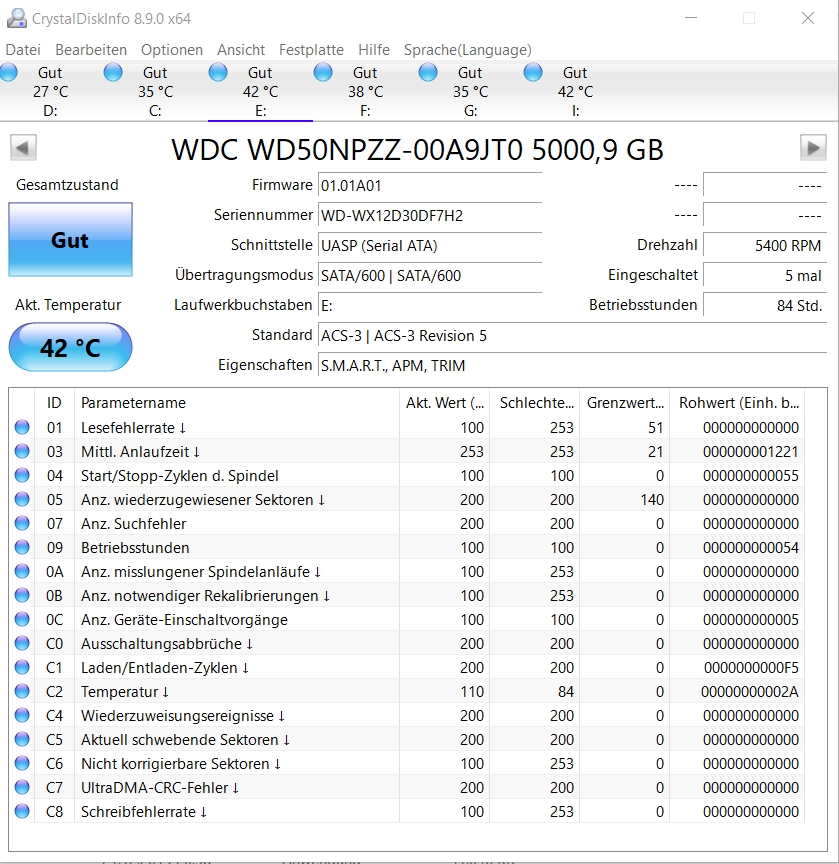
Task: Click the Rohwert column header
Action: [737, 403]
